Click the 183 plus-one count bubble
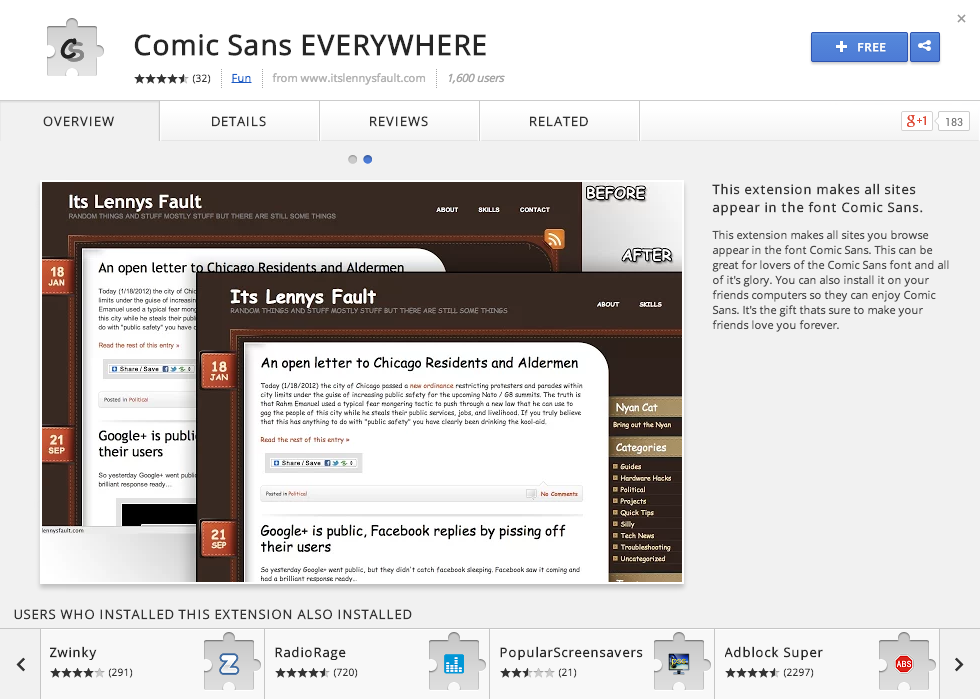Viewport: 980px width, 699px height. (x=953, y=121)
